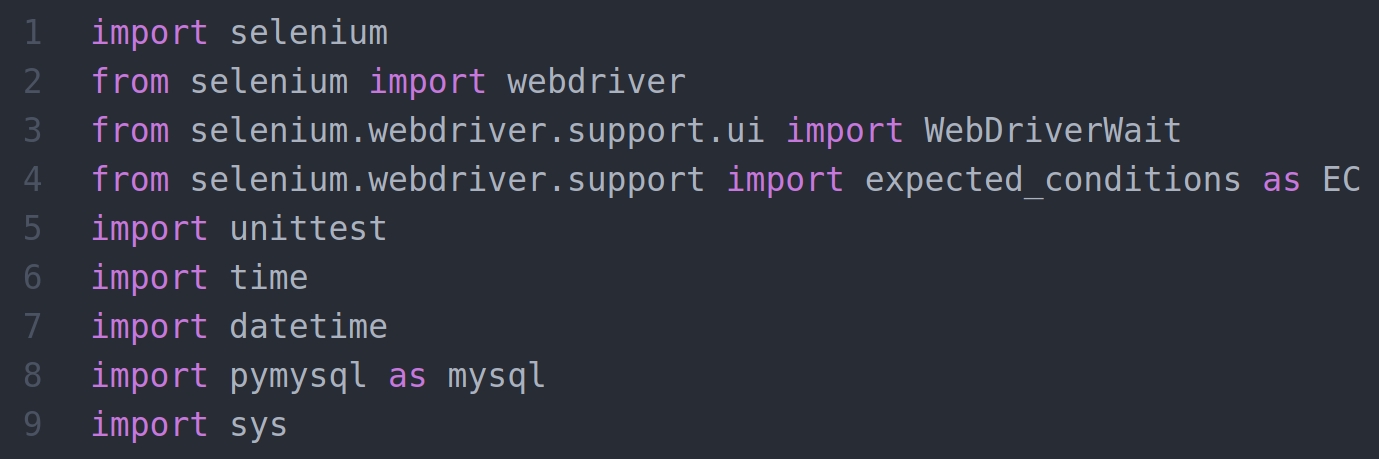Screen dimensions: 1379x459
Task: Click 'selenium.webdriver.support.ui' module path
Action: 477,131
